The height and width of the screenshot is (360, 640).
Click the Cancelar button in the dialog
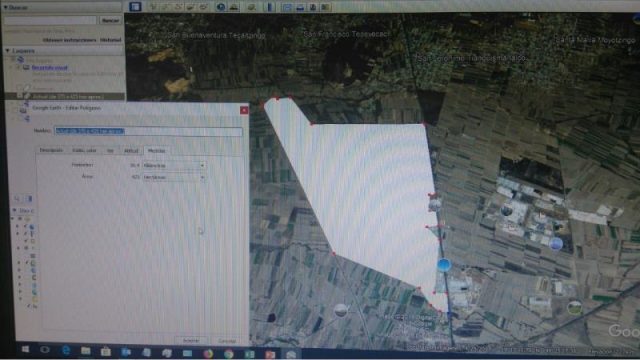click(x=227, y=341)
